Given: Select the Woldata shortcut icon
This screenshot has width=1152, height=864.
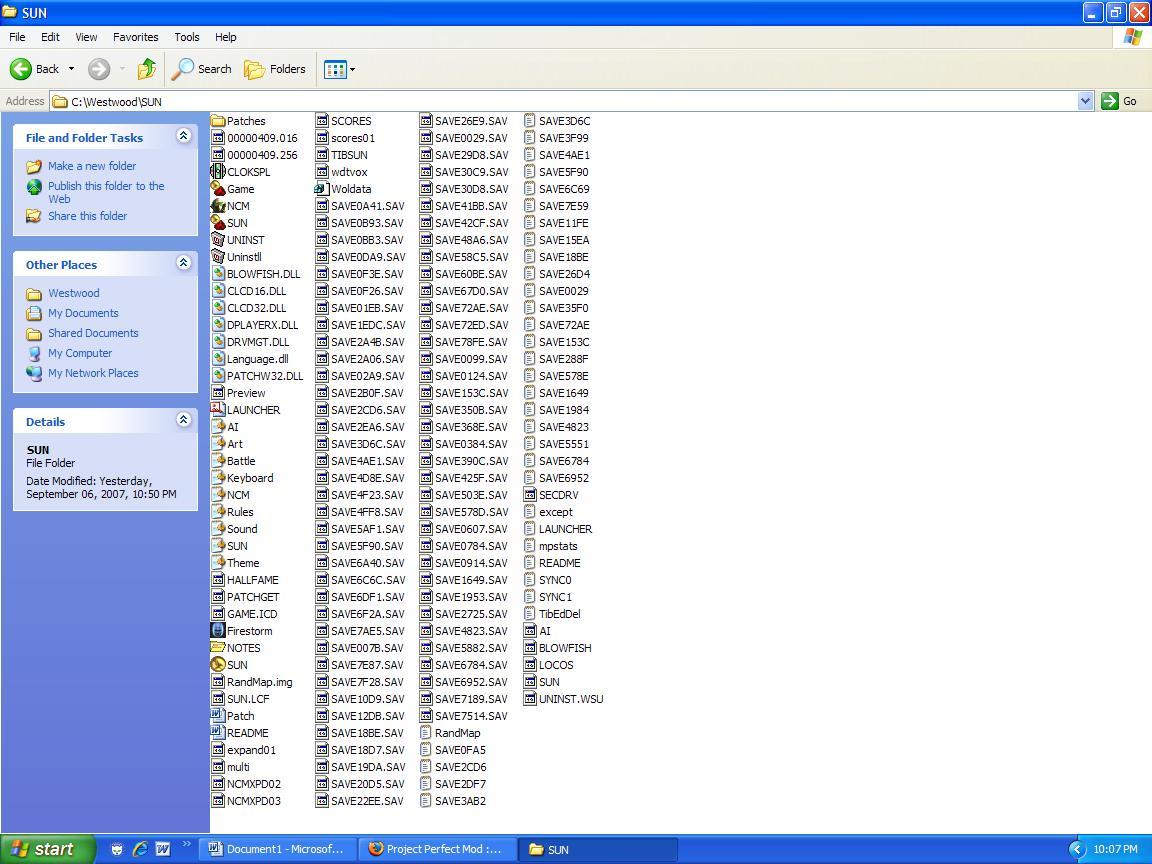Looking at the screenshot, I should pyautogui.click(x=322, y=189).
